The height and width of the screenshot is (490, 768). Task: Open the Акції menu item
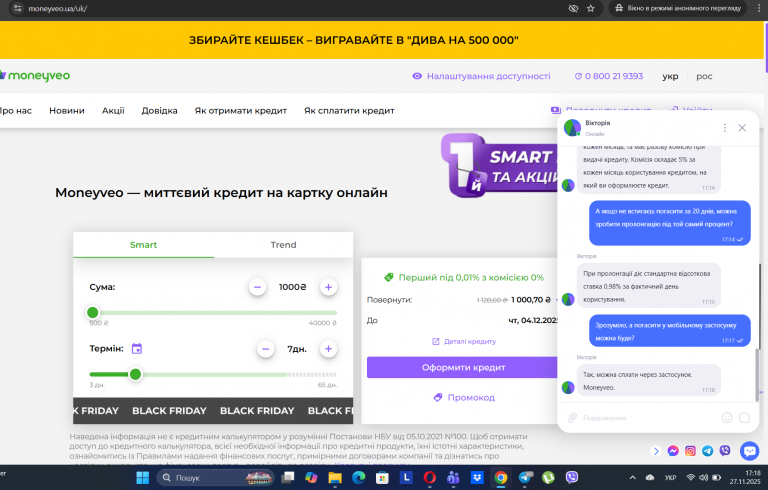[x=113, y=111]
